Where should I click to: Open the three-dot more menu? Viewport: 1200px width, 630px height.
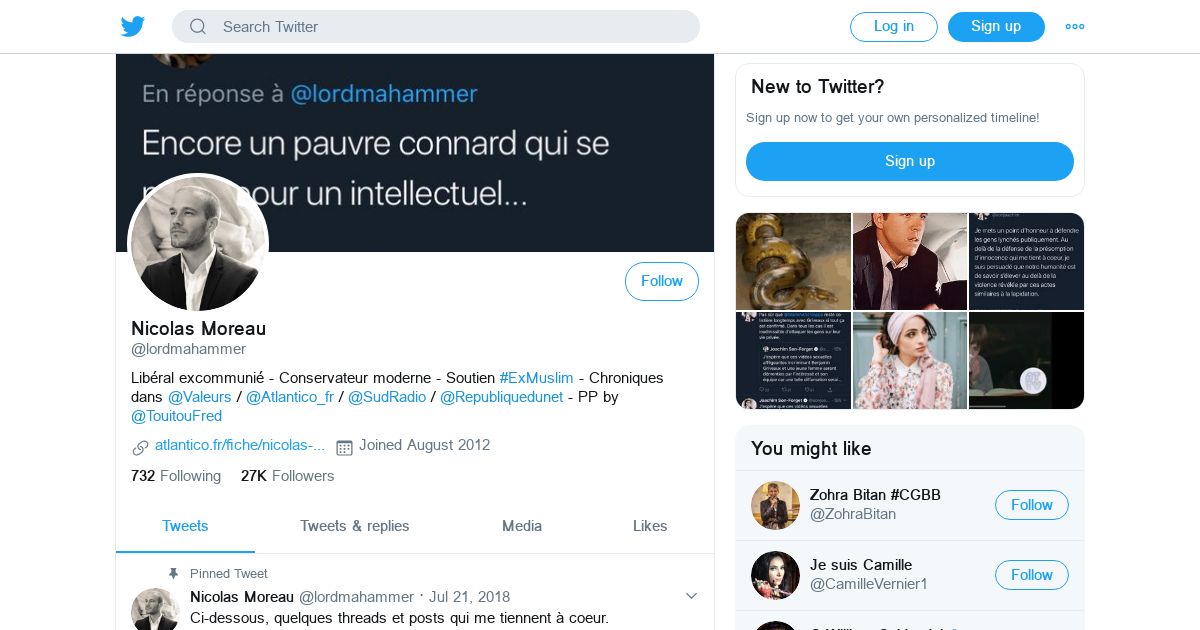tap(1075, 27)
